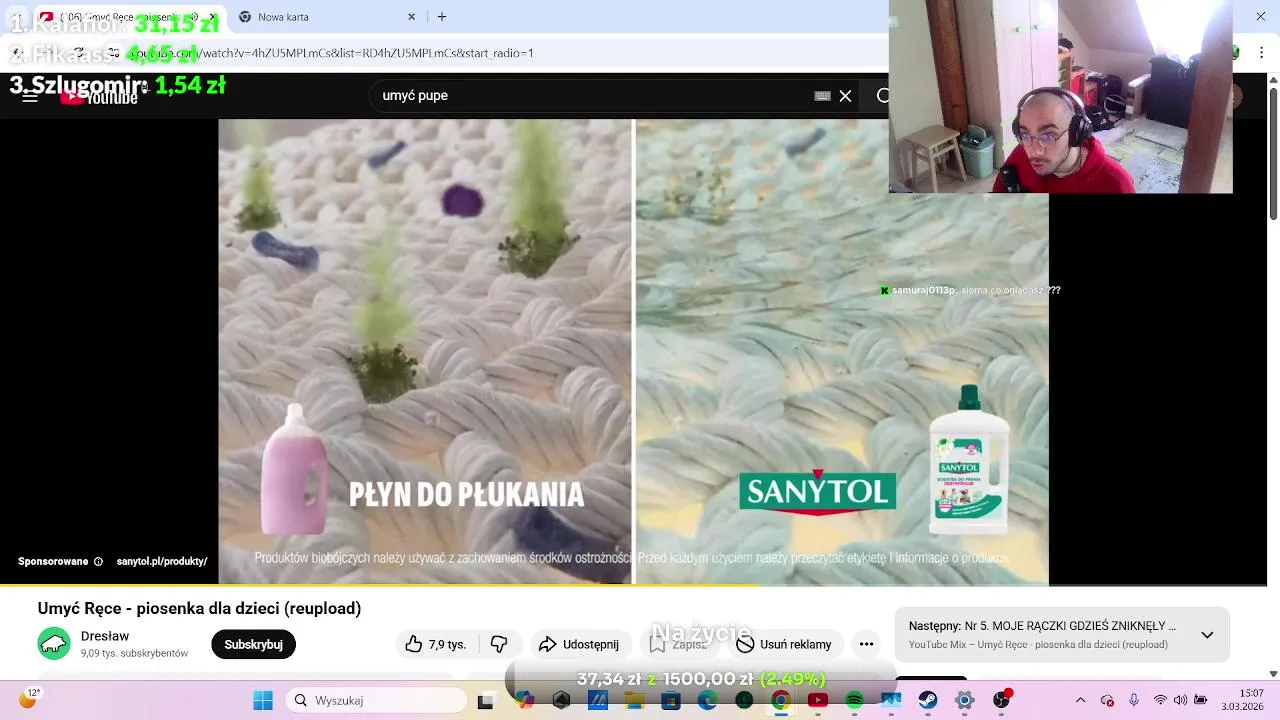1280x720 pixels.
Task: Open the Windows Start menu
Action: click(x=263, y=700)
